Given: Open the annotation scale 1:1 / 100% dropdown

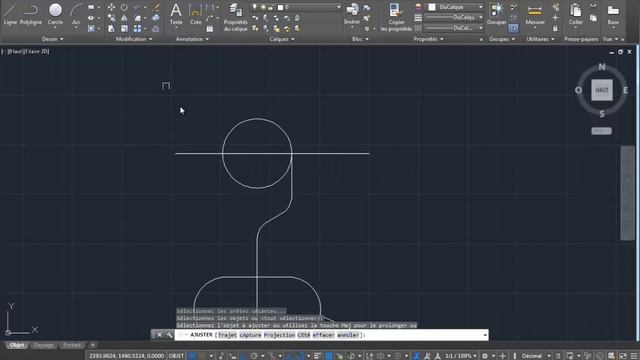Looking at the screenshot, I should pyautogui.click(x=460, y=356).
